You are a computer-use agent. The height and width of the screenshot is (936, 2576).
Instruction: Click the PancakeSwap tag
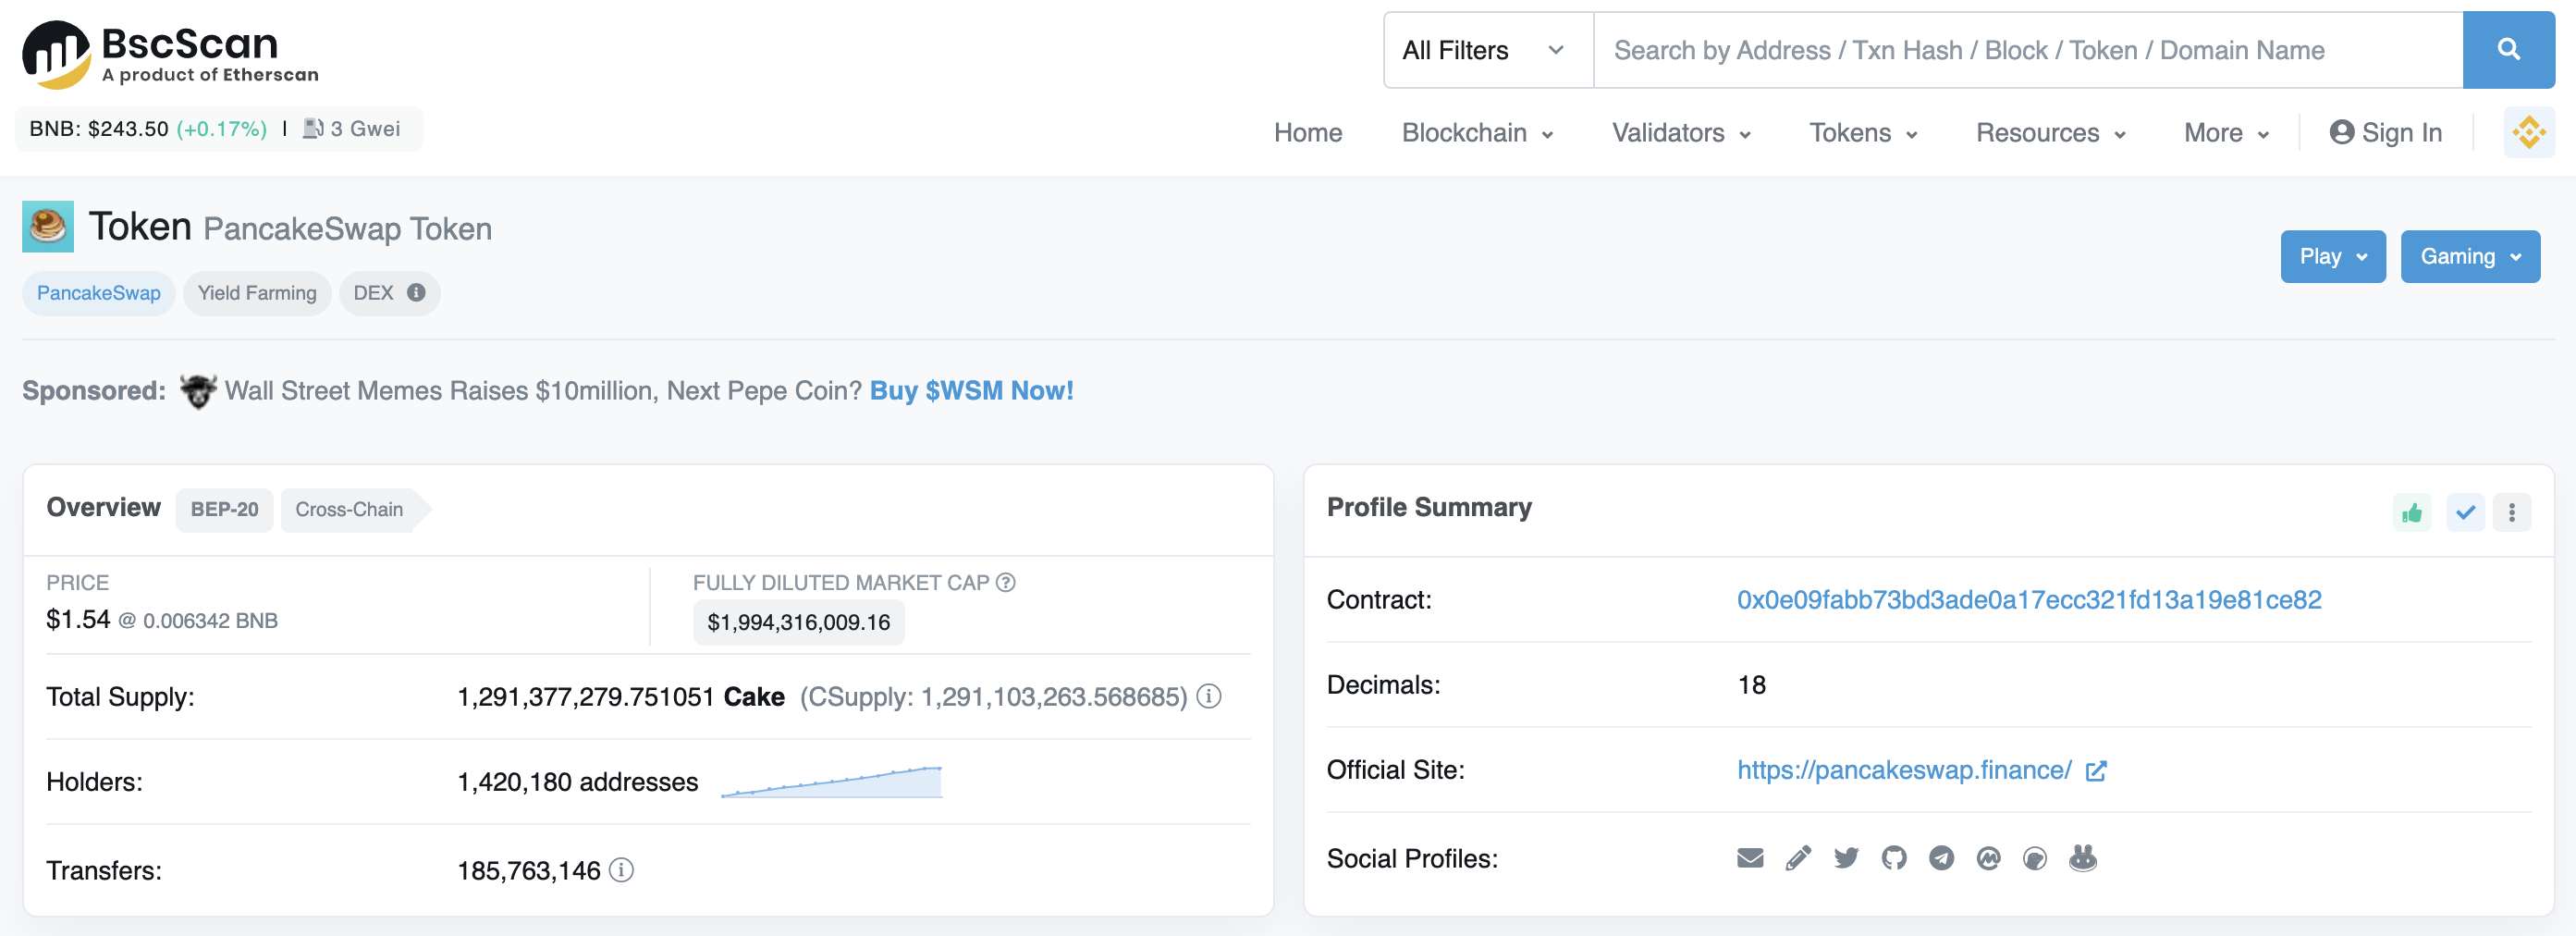coord(98,293)
